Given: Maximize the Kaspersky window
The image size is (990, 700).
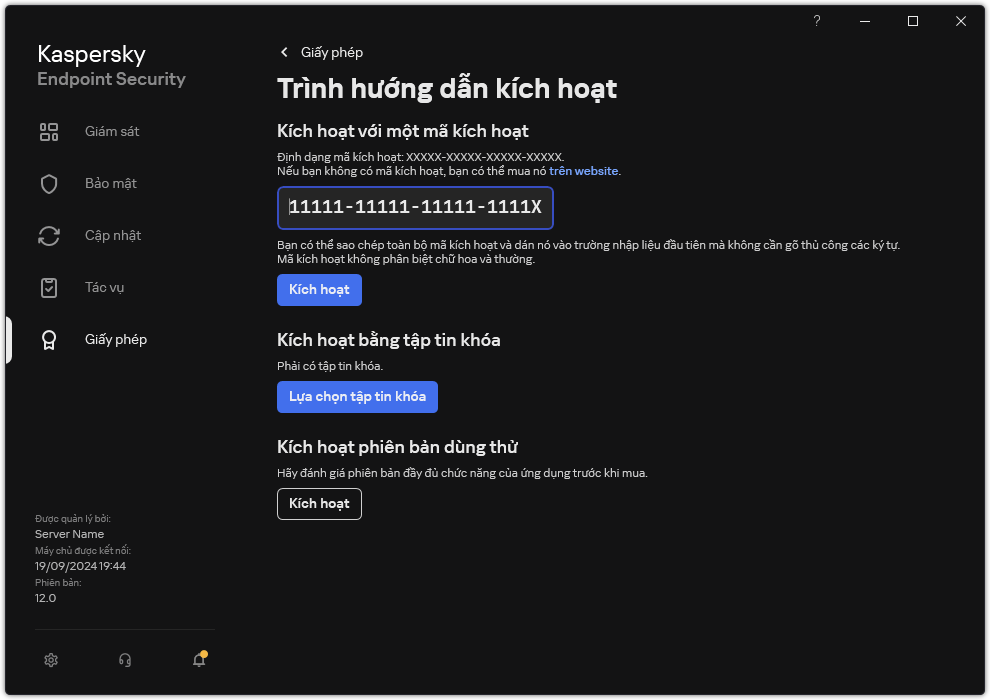Looking at the screenshot, I should [913, 21].
